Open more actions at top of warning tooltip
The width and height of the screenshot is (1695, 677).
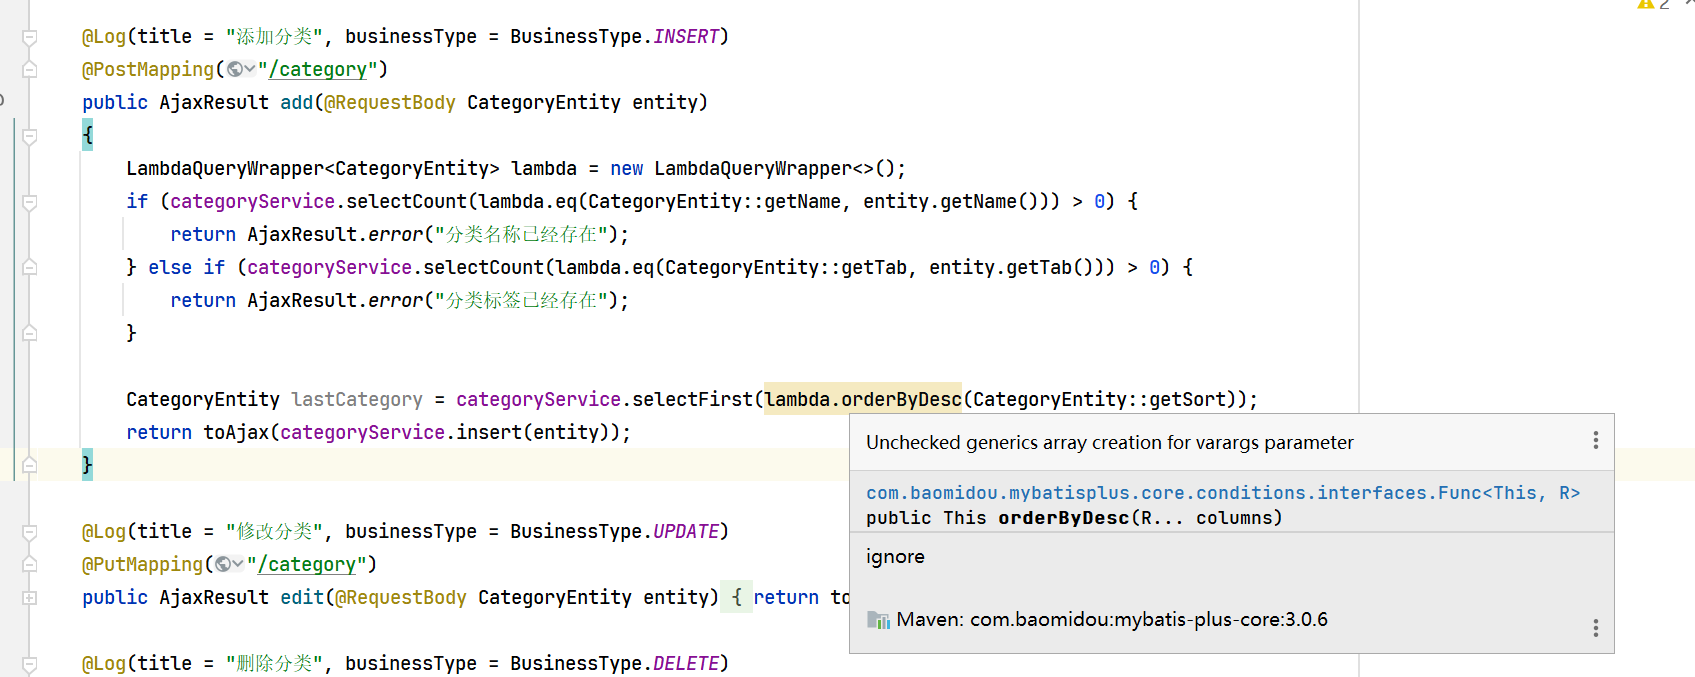pos(1595,441)
